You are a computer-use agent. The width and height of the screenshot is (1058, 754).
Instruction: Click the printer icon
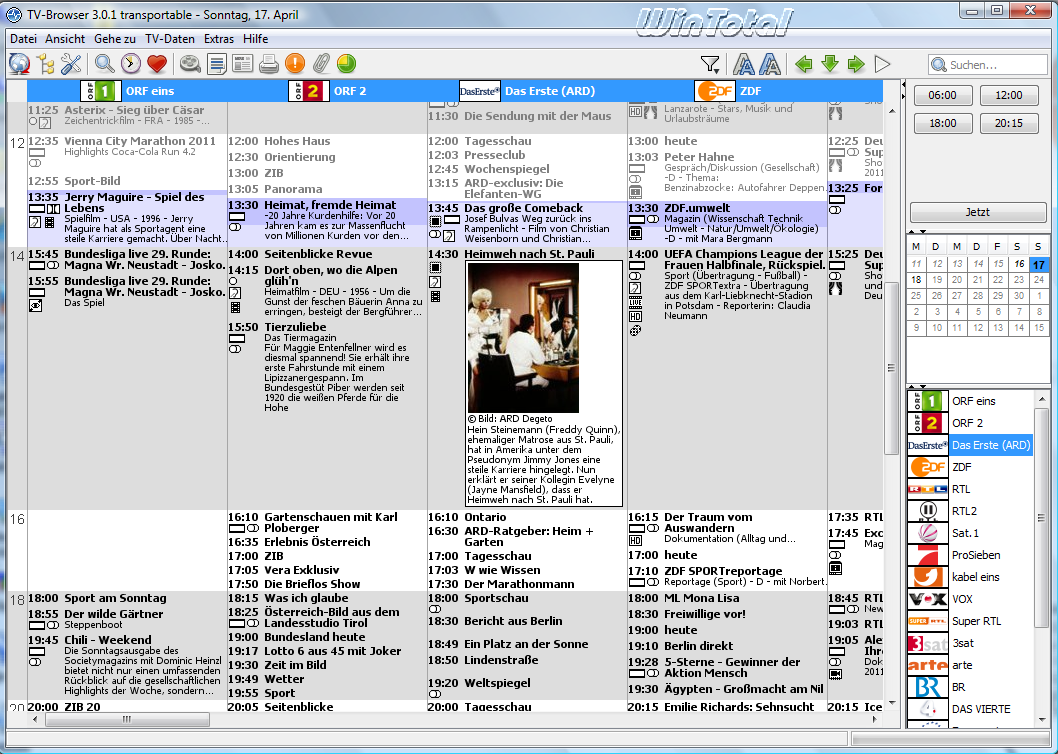[x=269, y=64]
